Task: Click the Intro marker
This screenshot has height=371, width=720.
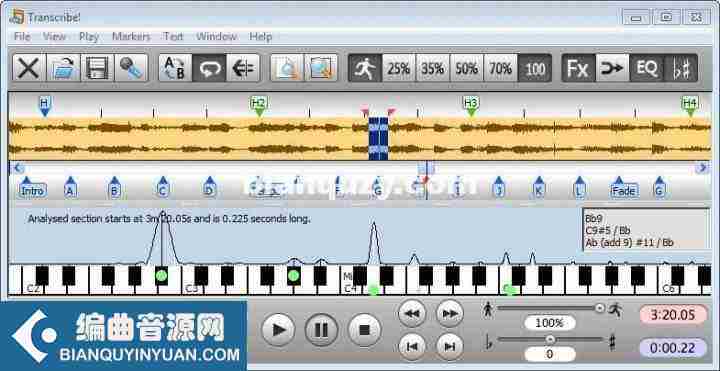Action: coord(33,188)
